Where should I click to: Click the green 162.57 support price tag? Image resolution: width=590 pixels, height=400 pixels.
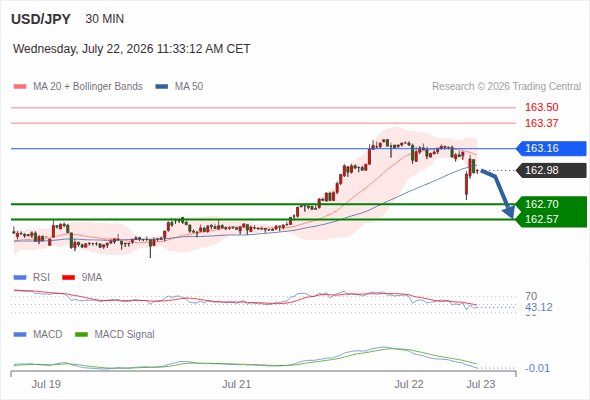point(551,219)
